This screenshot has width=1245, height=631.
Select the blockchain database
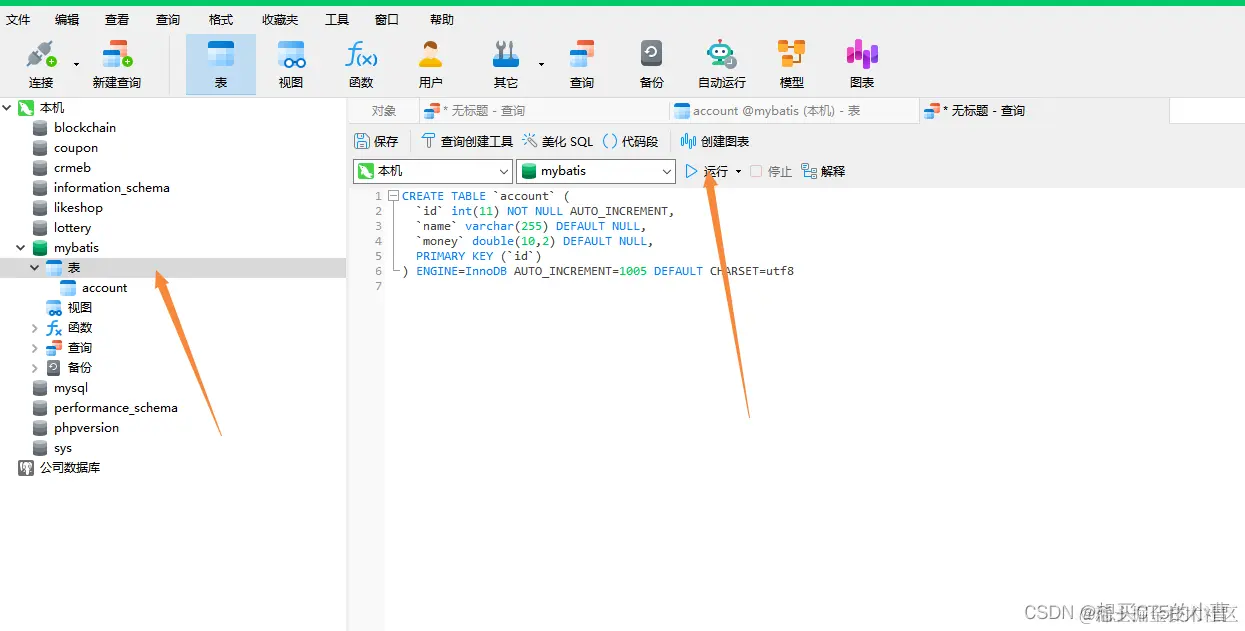point(84,127)
